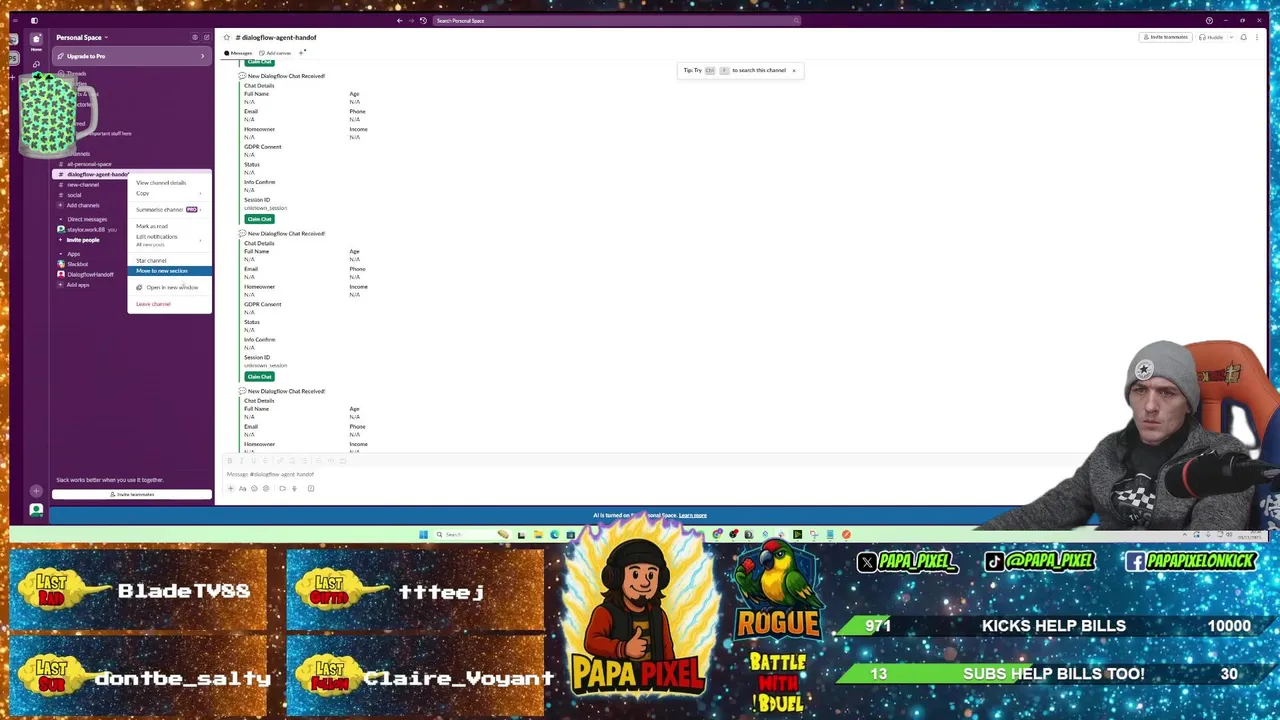The image size is (1280, 720).
Task: Open the Slack history clock icon
Action: tap(423, 21)
